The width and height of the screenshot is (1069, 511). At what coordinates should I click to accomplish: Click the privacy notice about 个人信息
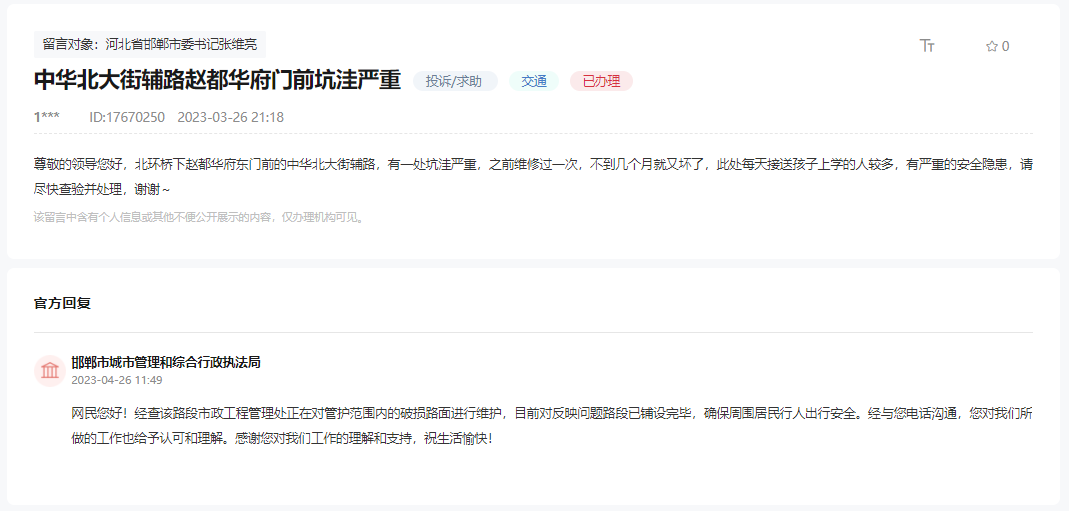[201, 218]
